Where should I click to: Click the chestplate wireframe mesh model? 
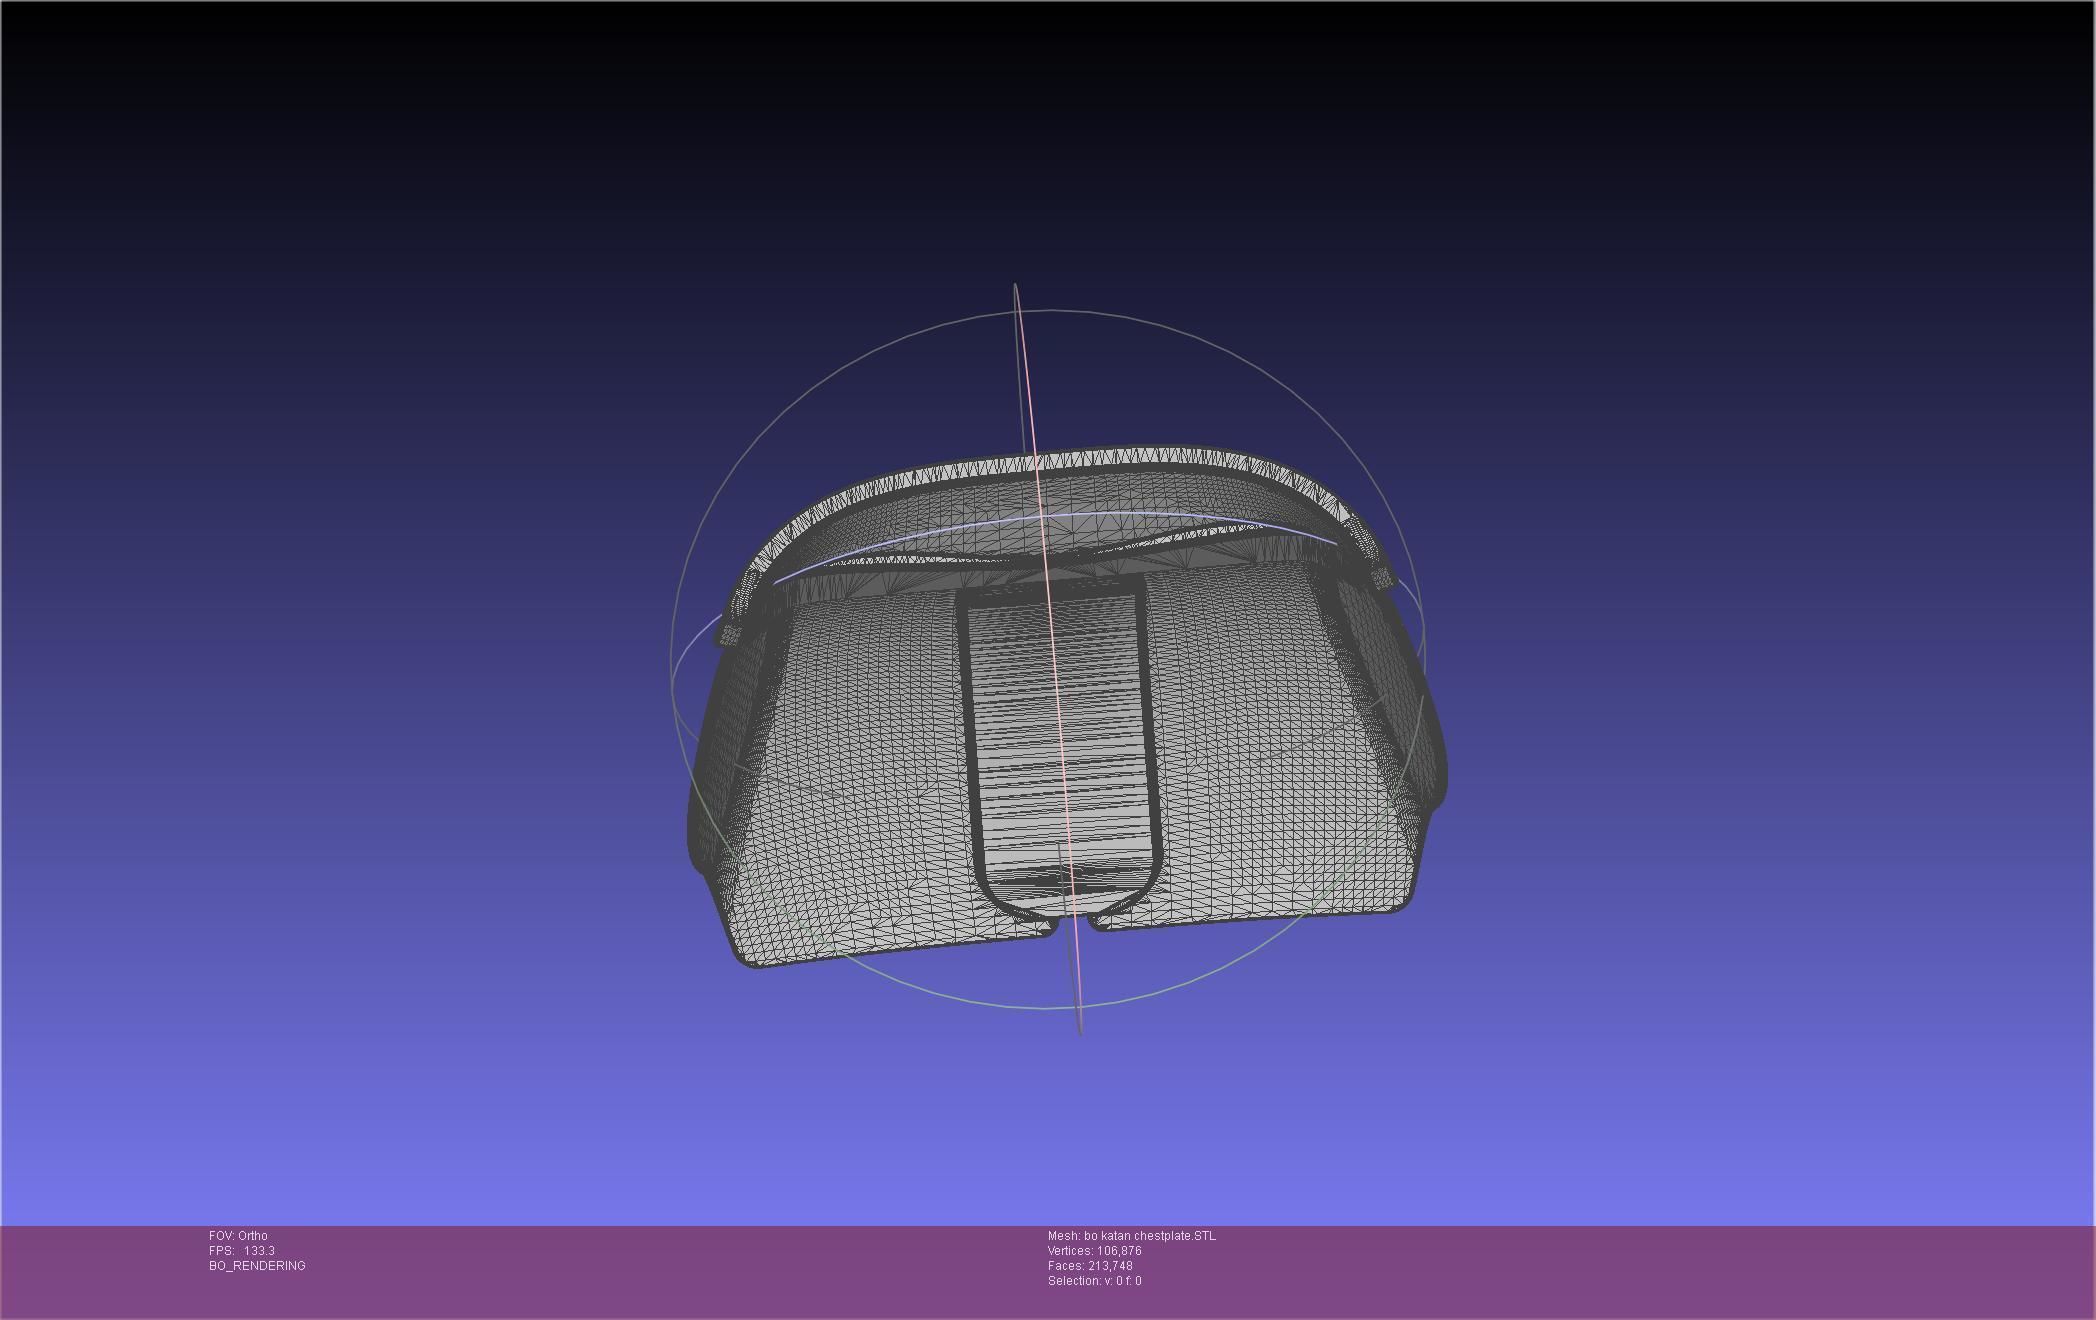pyautogui.click(x=1066, y=708)
